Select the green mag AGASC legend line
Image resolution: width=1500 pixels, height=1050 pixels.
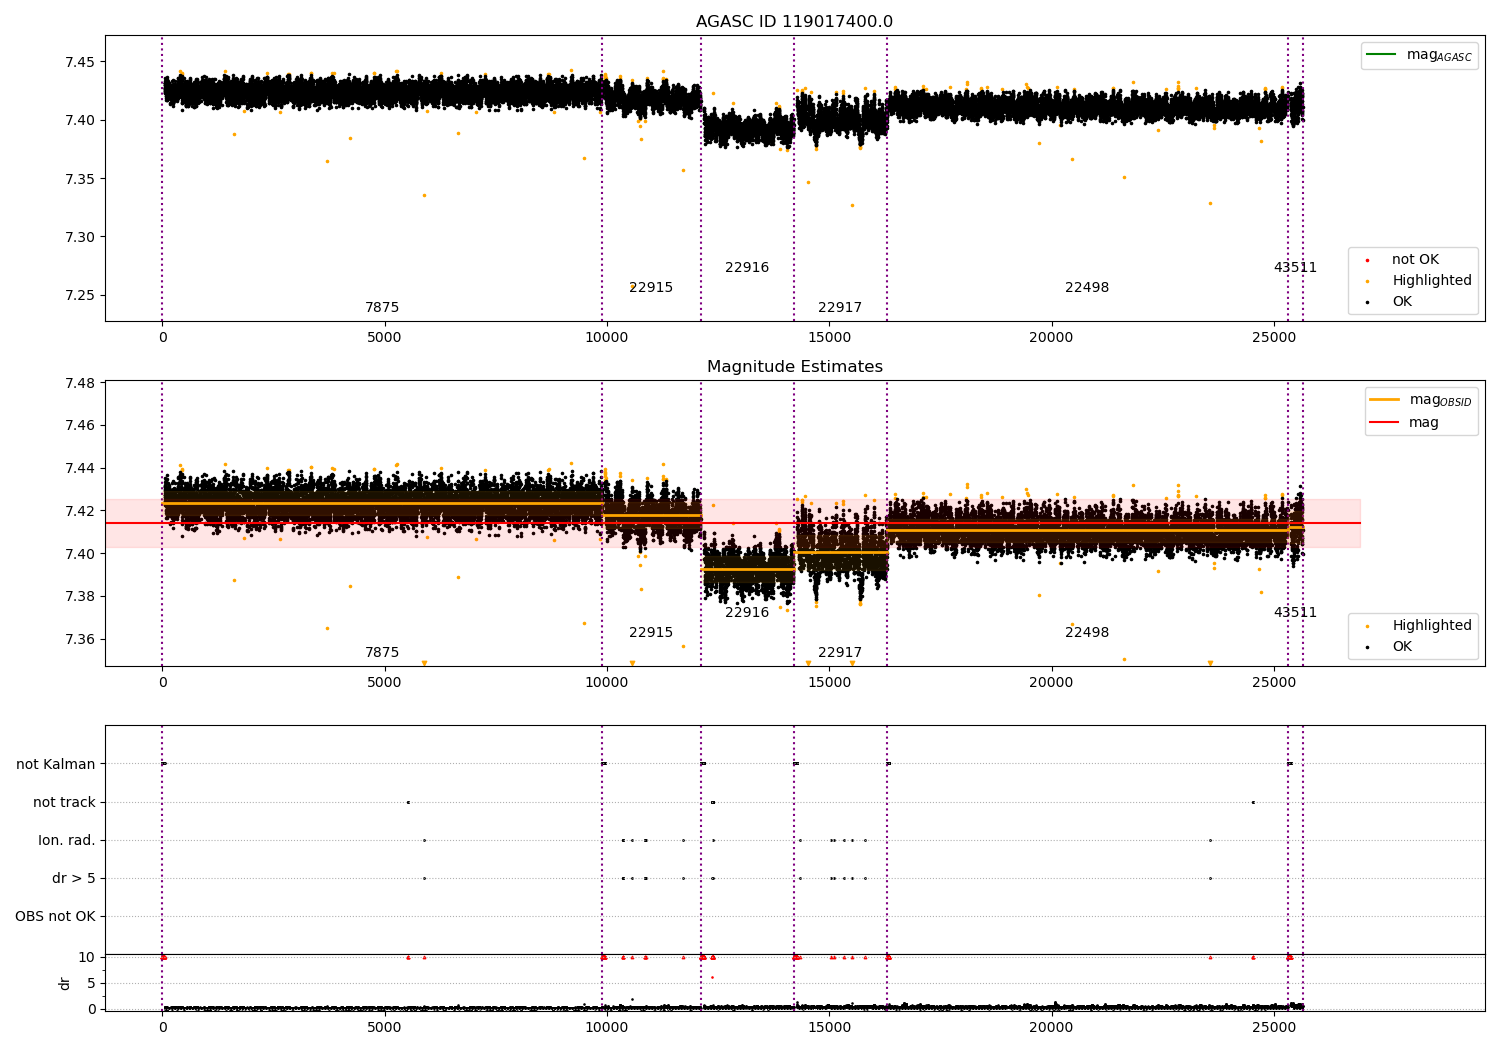coord(1383,54)
